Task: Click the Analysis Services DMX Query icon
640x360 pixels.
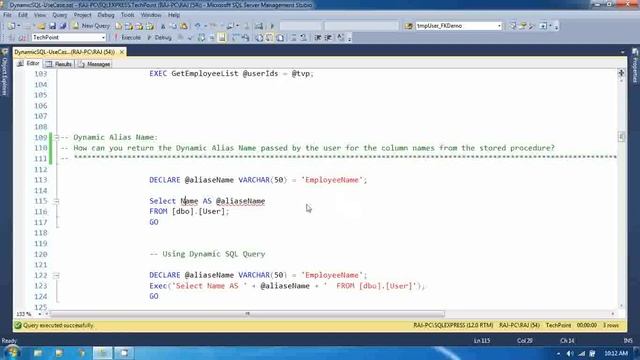Action: coord(140,26)
